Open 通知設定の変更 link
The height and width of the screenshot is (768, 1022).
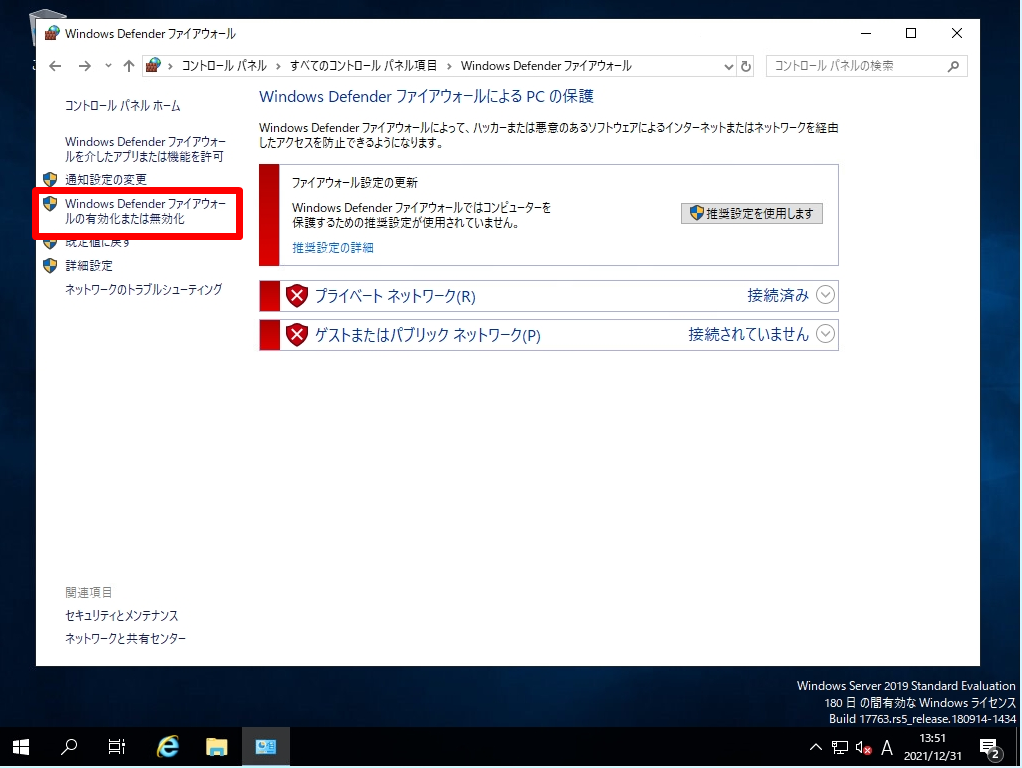click(x=106, y=179)
